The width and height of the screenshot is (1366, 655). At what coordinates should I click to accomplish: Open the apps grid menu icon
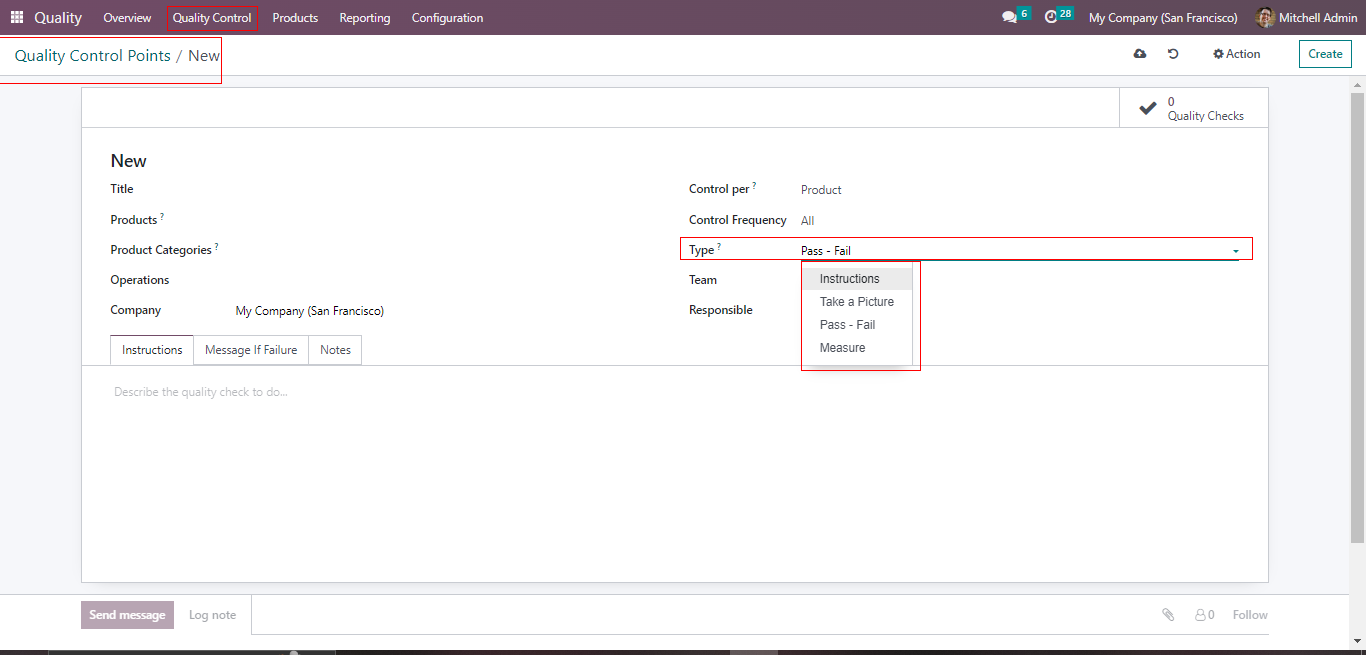tap(17, 17)
